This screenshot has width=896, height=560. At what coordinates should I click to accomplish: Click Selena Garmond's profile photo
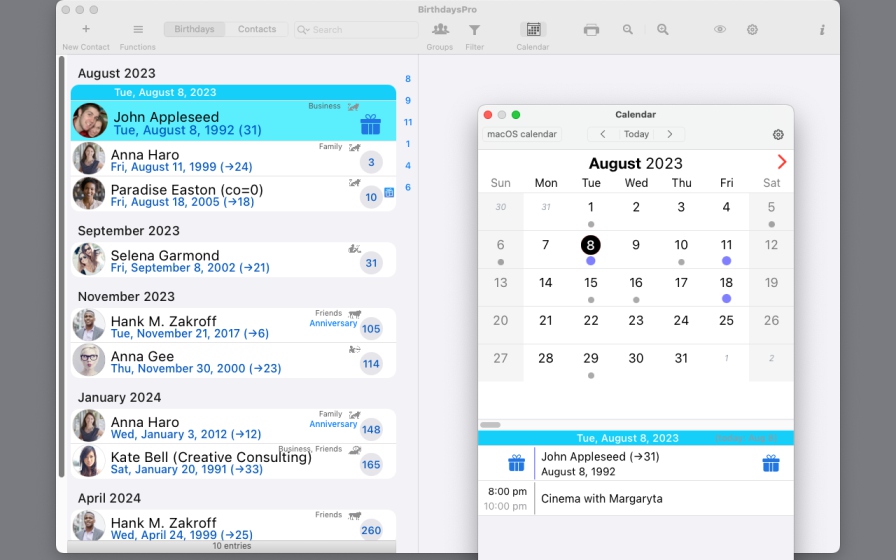pyautogui.click(x=89, y=259)
